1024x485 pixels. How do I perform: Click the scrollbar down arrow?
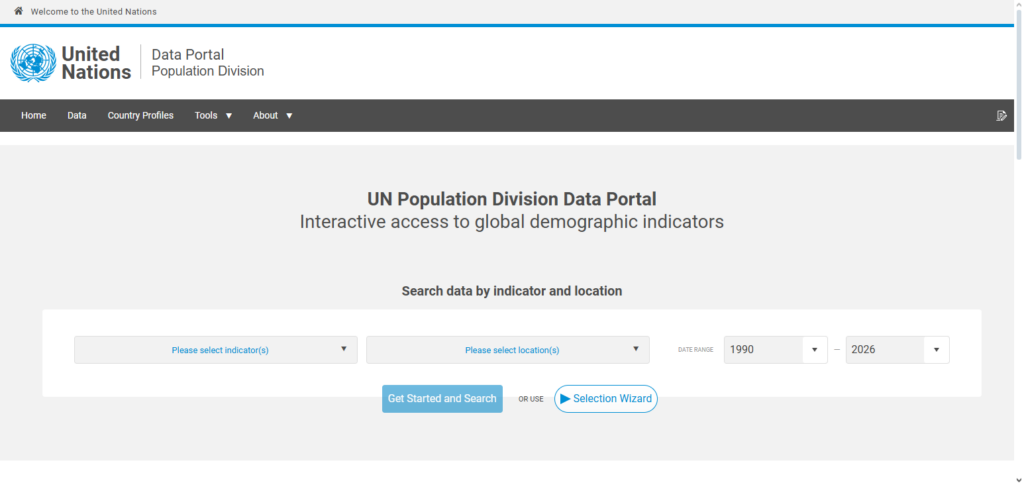[x=1019, y=480]
